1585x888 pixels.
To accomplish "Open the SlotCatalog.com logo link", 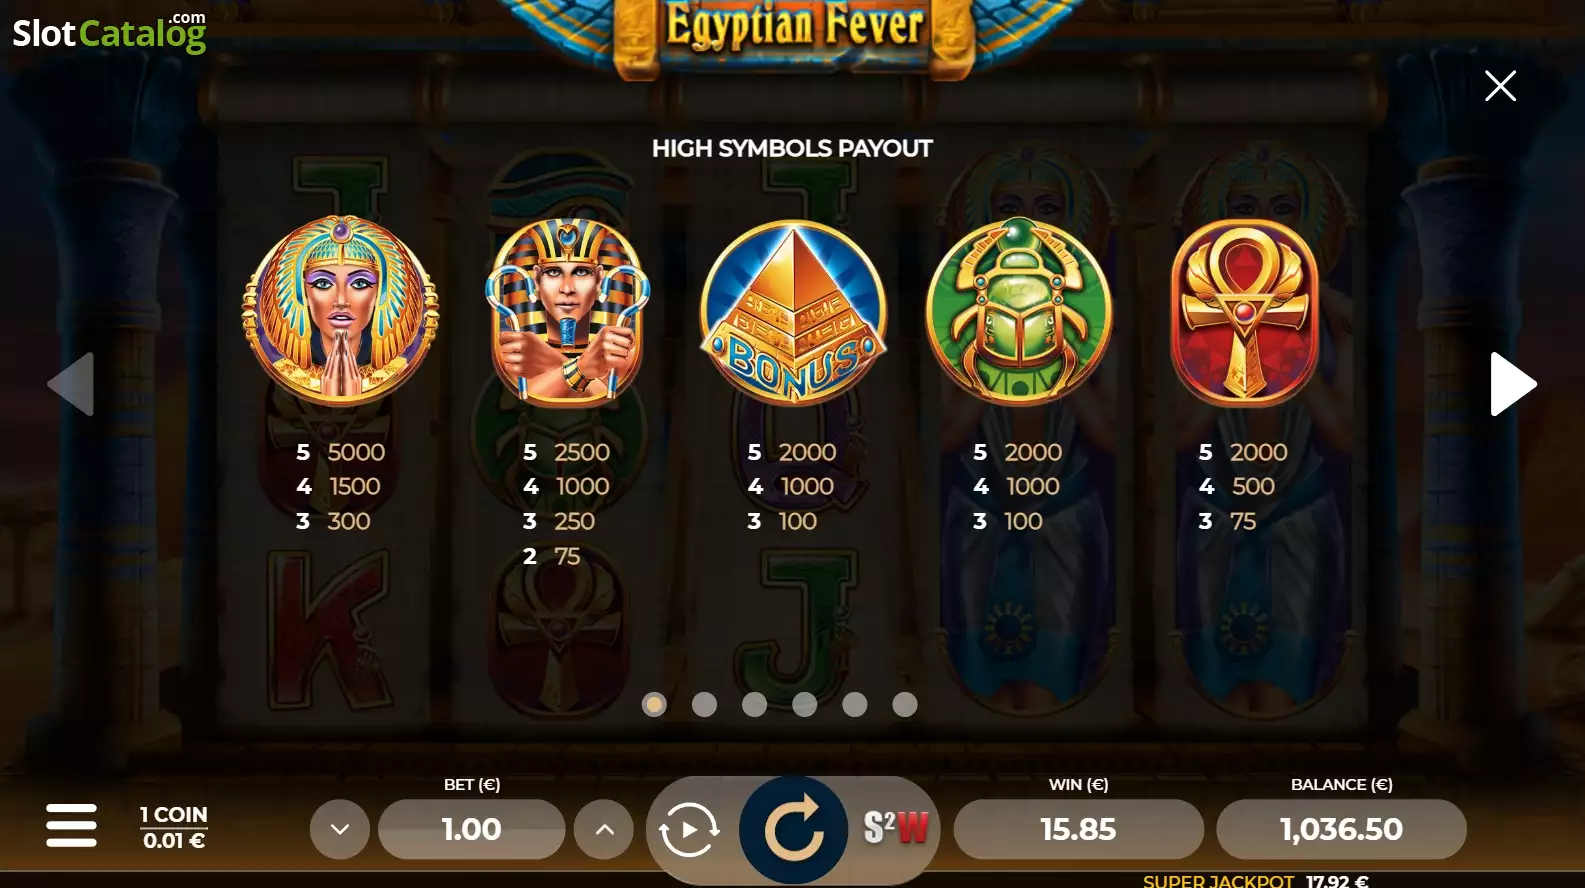I will click(x=109, y=32).
